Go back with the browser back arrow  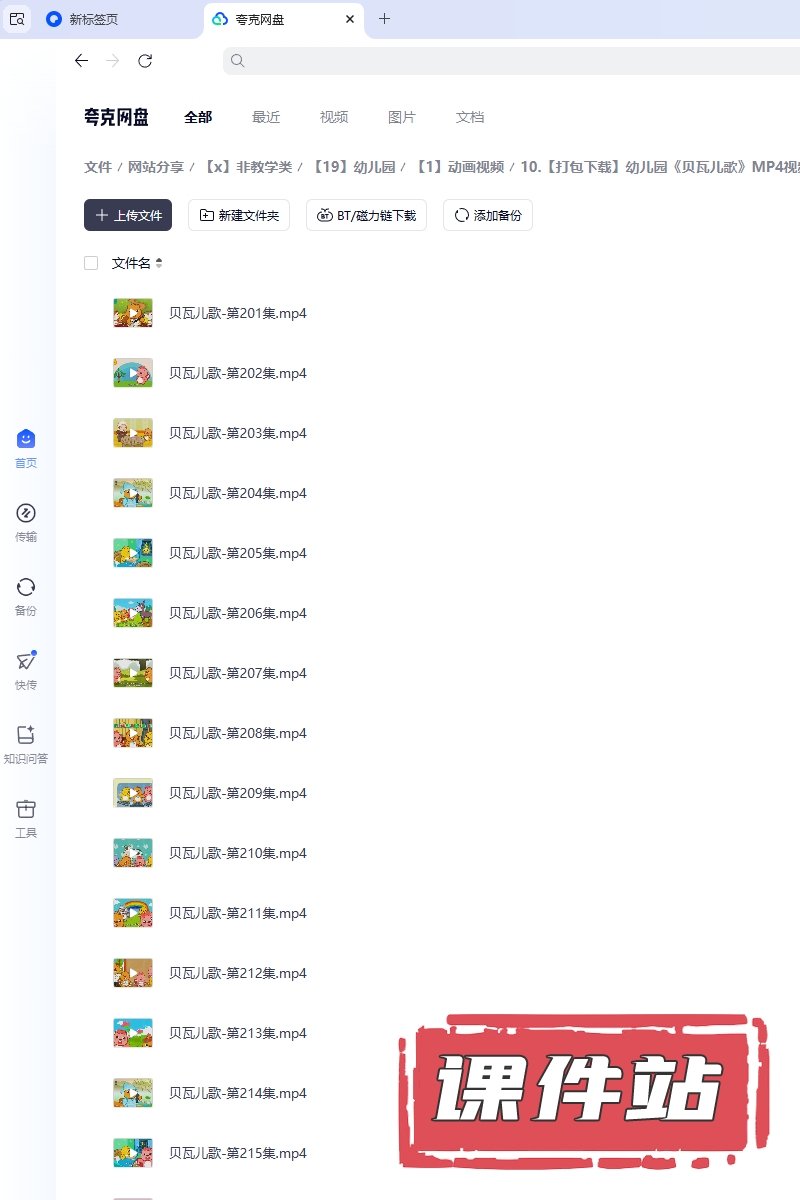pyautogui.click(x=81, y=61)
